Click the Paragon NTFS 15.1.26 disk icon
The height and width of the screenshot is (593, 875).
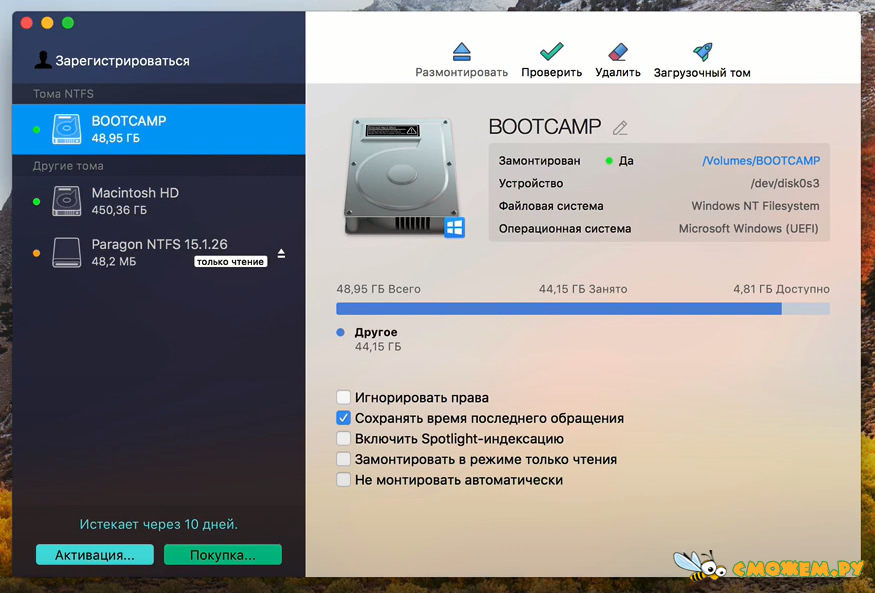tap(66, 252)
